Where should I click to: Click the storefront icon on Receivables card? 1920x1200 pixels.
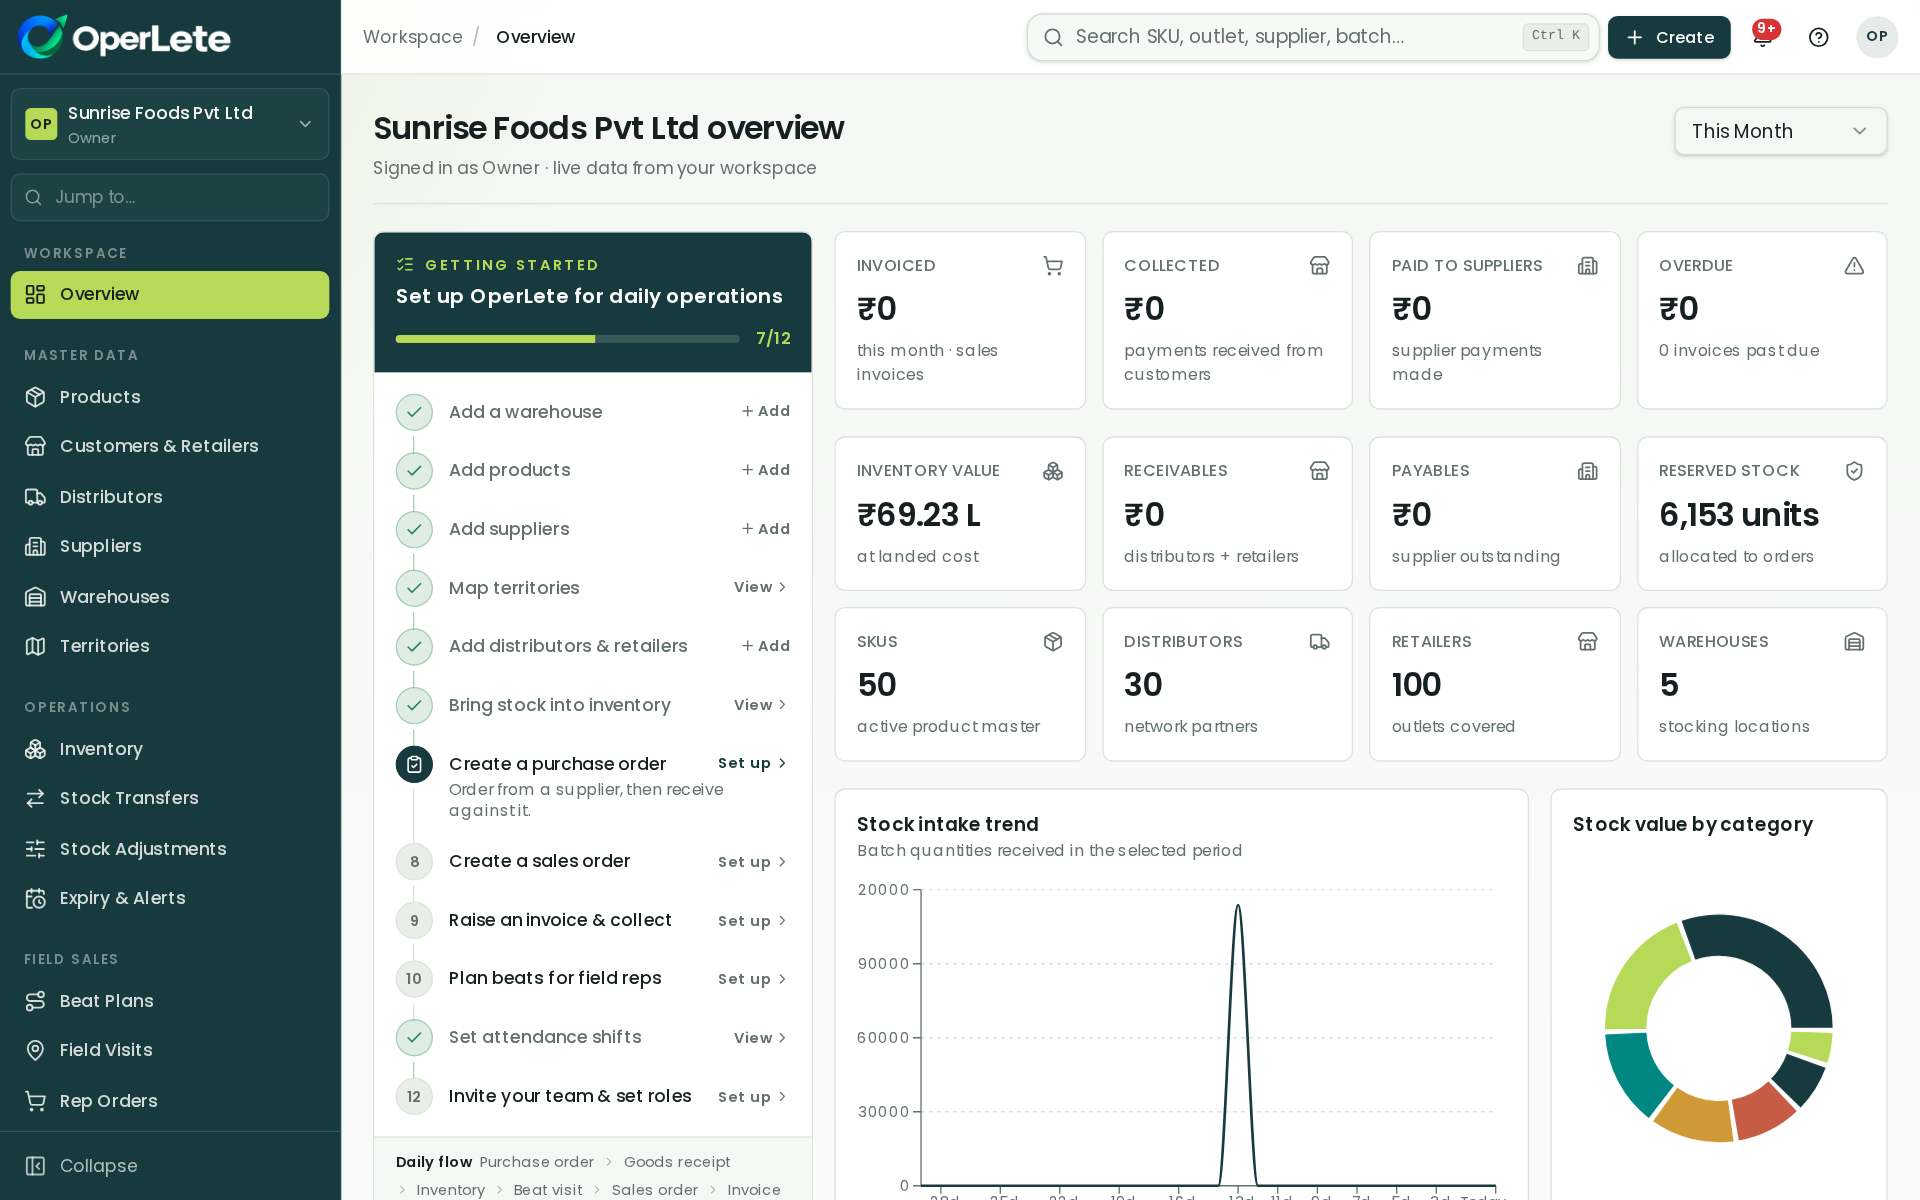click(1320, 471)
